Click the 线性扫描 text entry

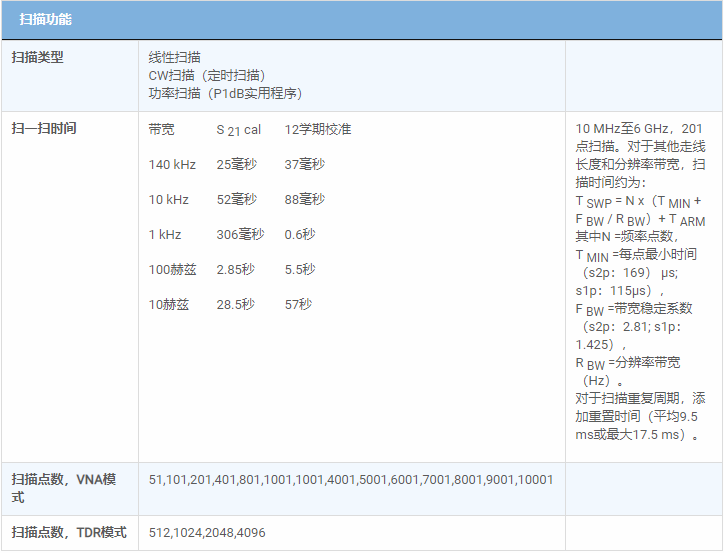pyautogui.click(x=174, y=58)
